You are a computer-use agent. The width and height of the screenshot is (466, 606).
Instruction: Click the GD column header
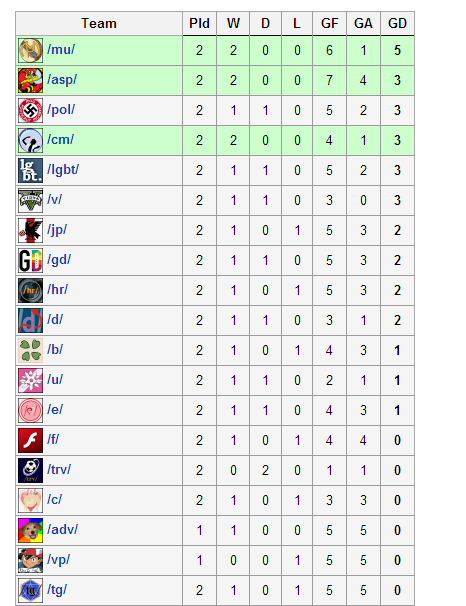point(397,24)
